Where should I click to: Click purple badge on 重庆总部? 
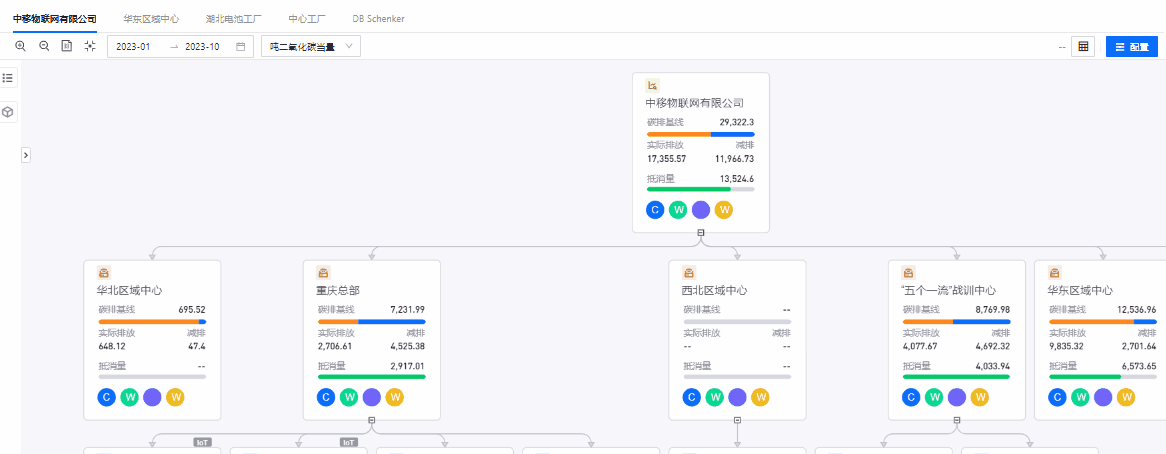[x=372, y=397]
